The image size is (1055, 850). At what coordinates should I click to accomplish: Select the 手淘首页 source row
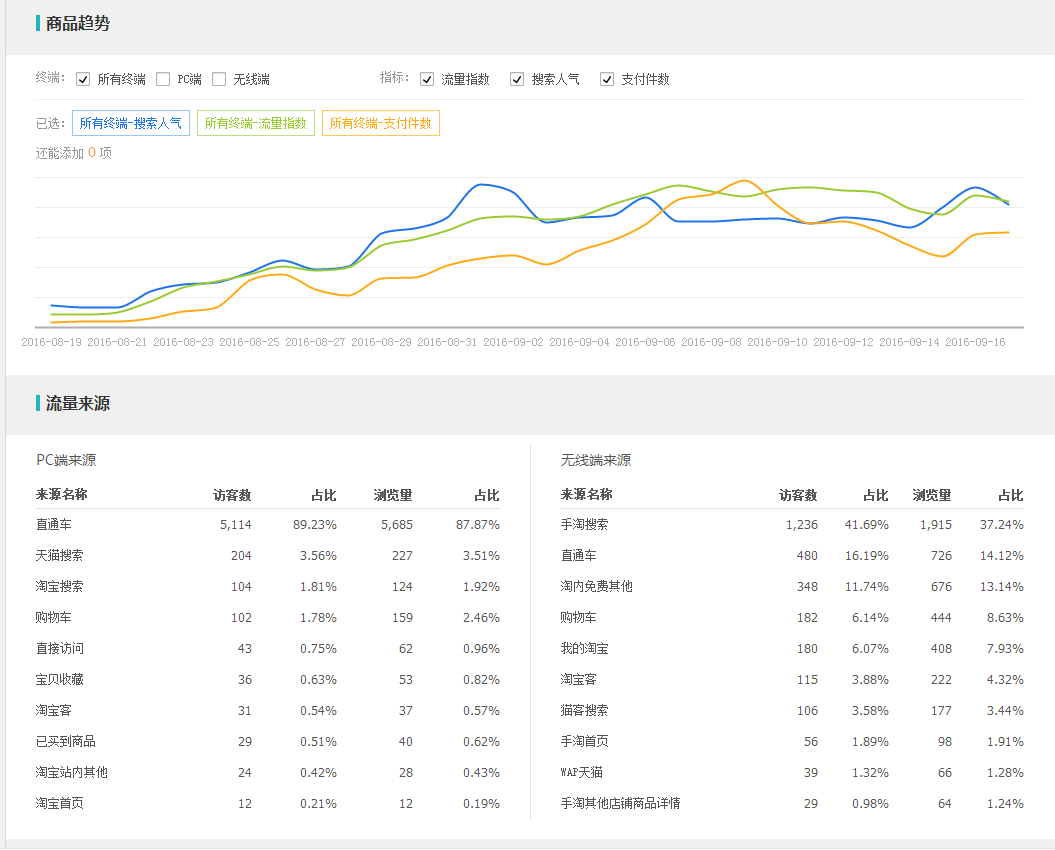tap(792, 741)
